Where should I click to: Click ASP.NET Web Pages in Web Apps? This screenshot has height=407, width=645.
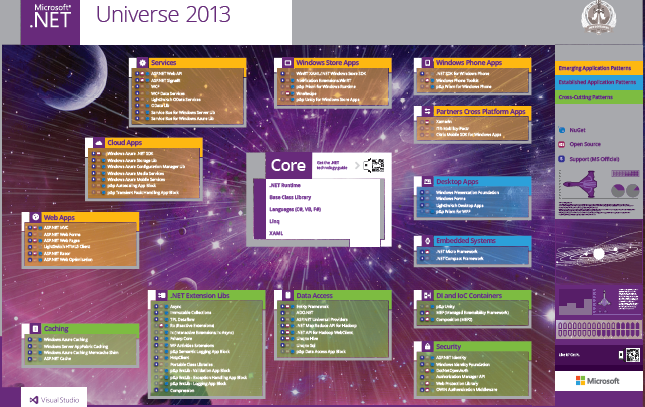[x=62, y=240]
